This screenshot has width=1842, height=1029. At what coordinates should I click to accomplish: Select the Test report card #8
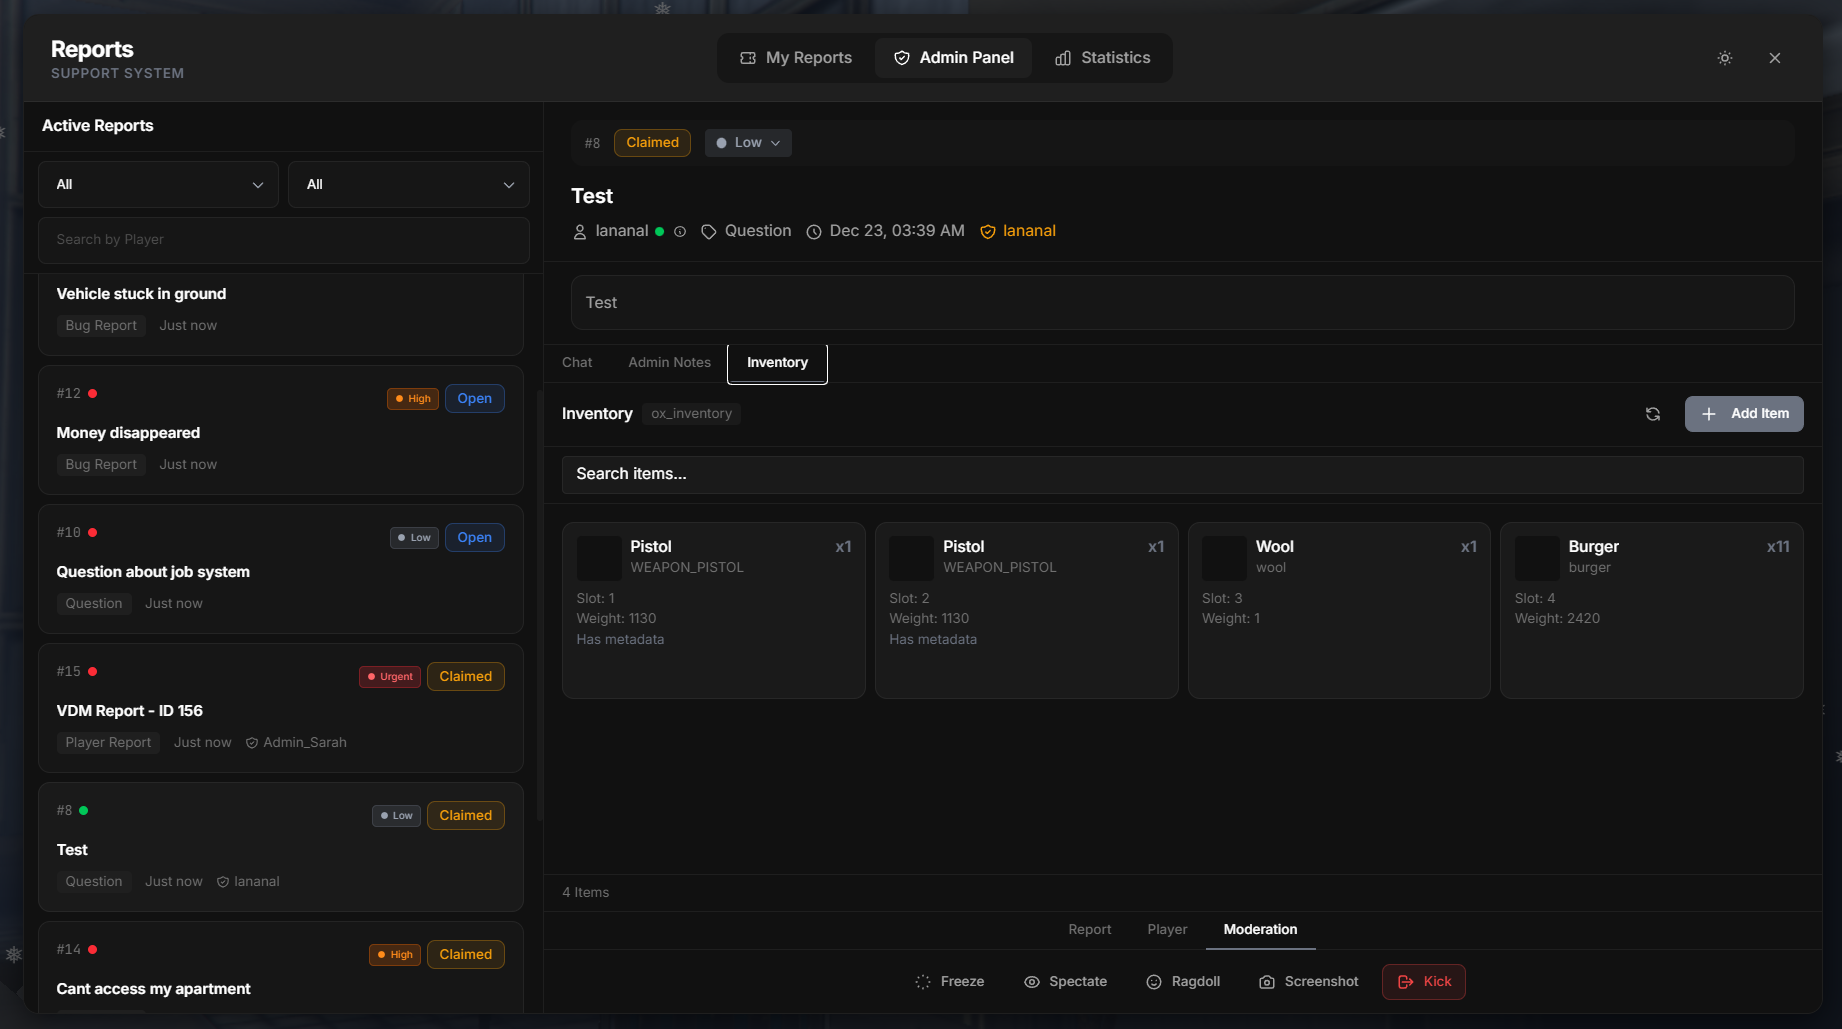[x=281, y=846]
